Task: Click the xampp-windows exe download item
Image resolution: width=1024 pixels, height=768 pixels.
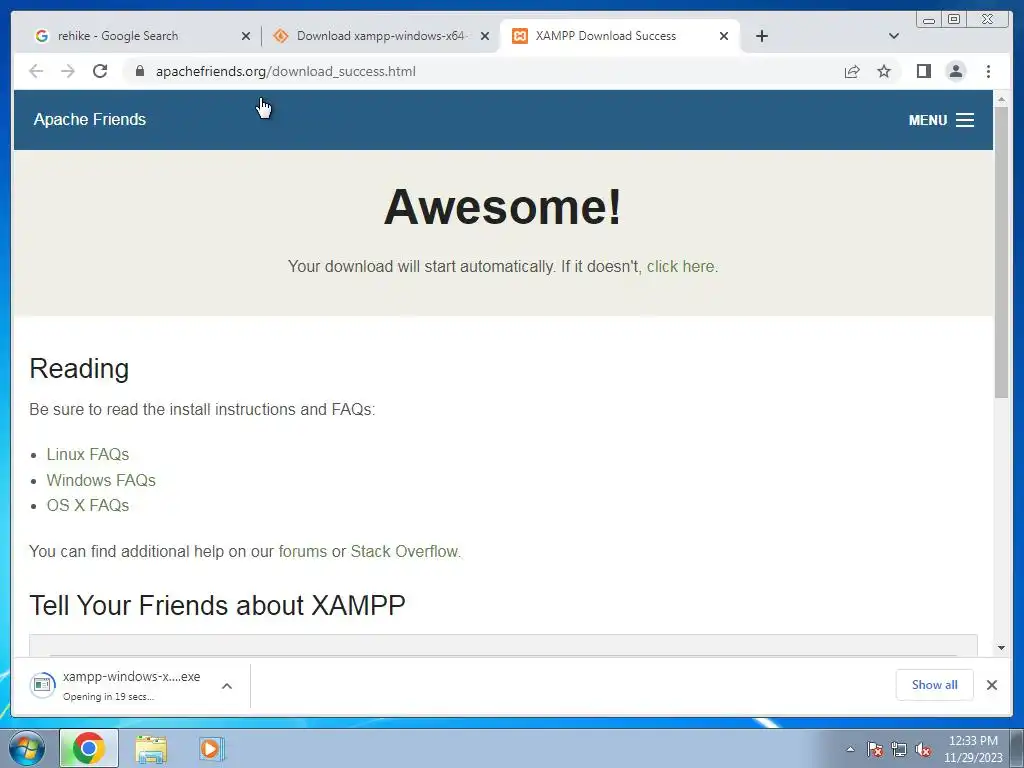Action: coord(117,686)
